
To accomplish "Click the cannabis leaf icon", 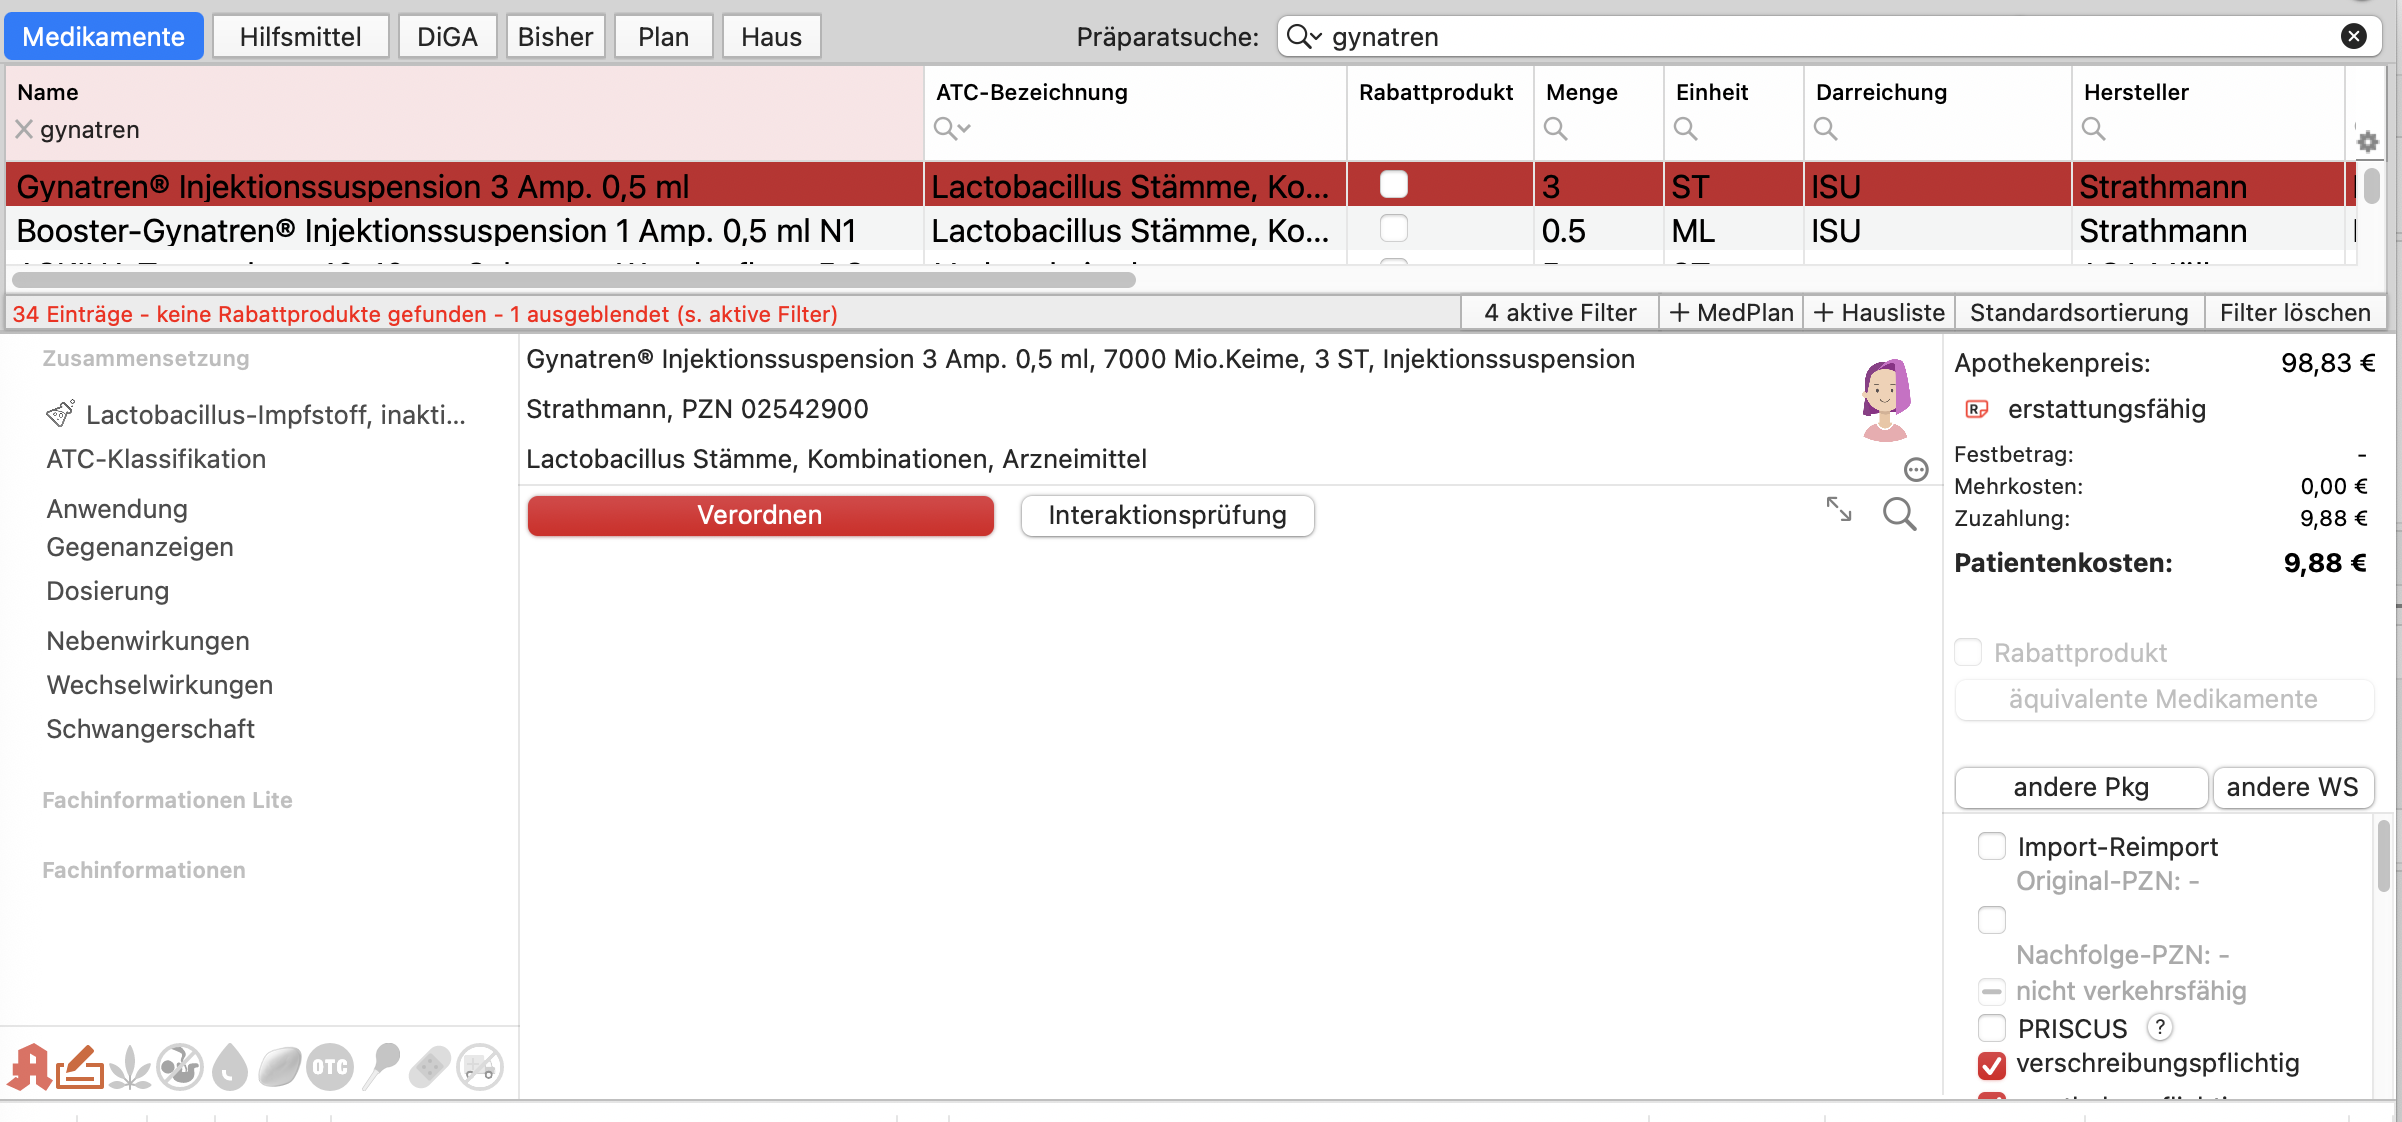I will click(x=130, y=1067).
